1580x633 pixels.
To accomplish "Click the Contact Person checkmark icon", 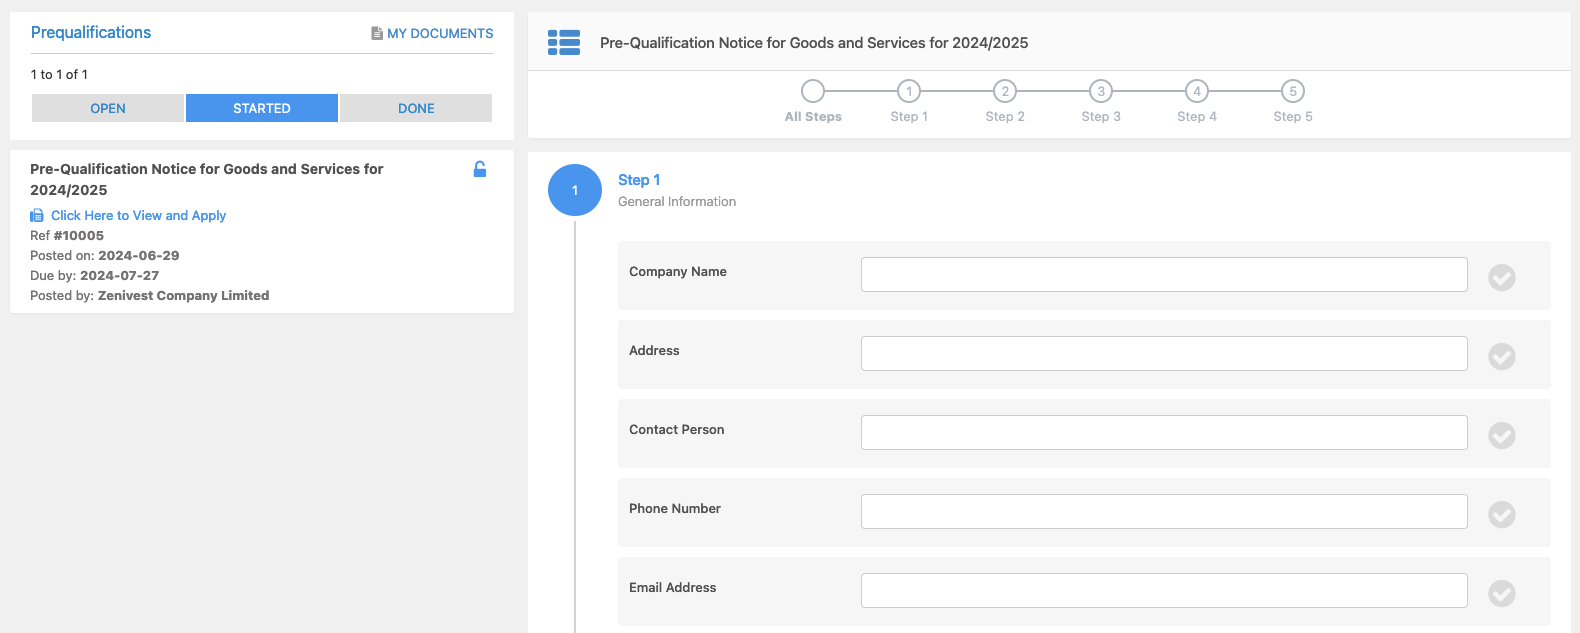I will coord(1502,435).
